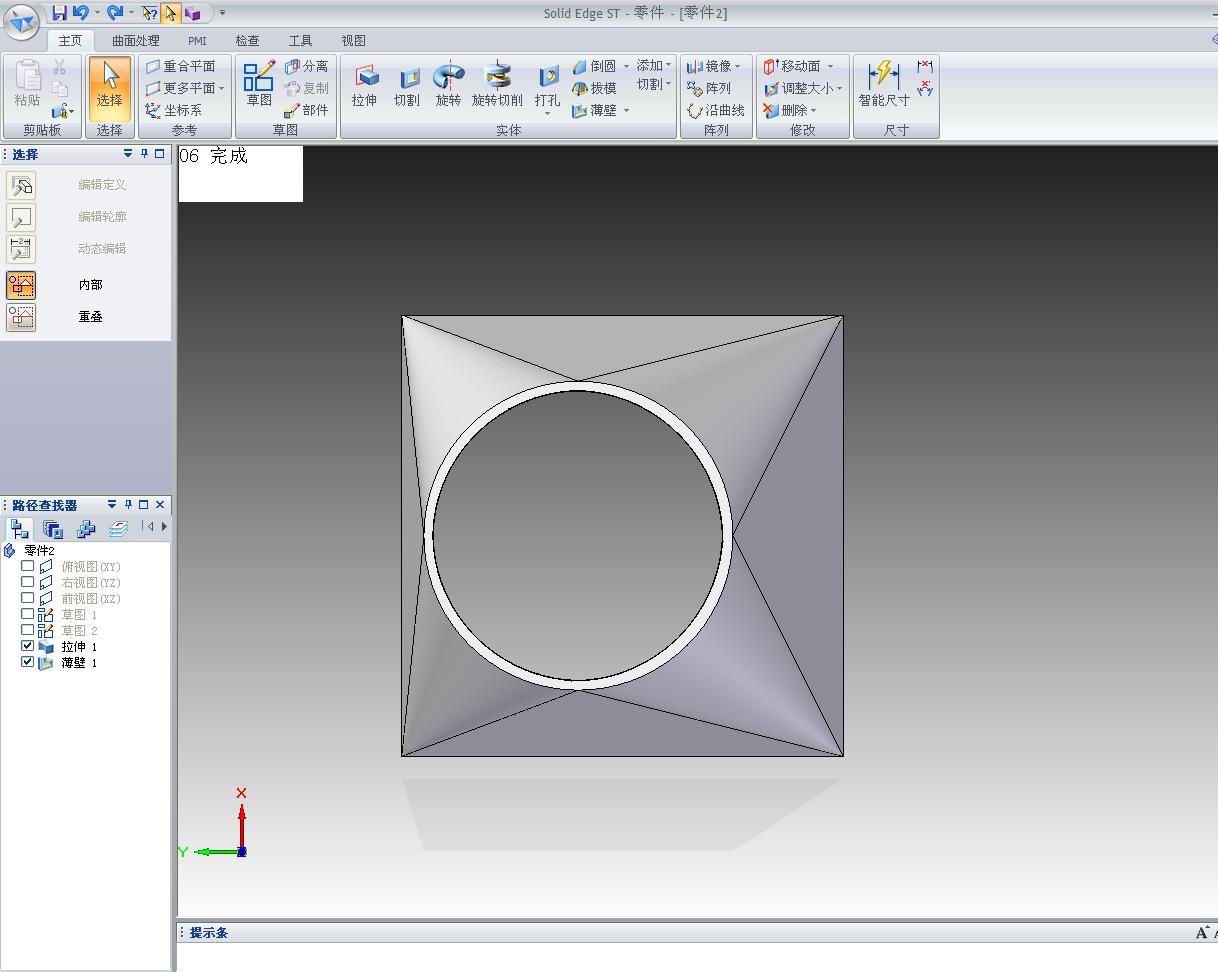
Task: Open the Solid Edge application button
Action: (x=22, y=20)
